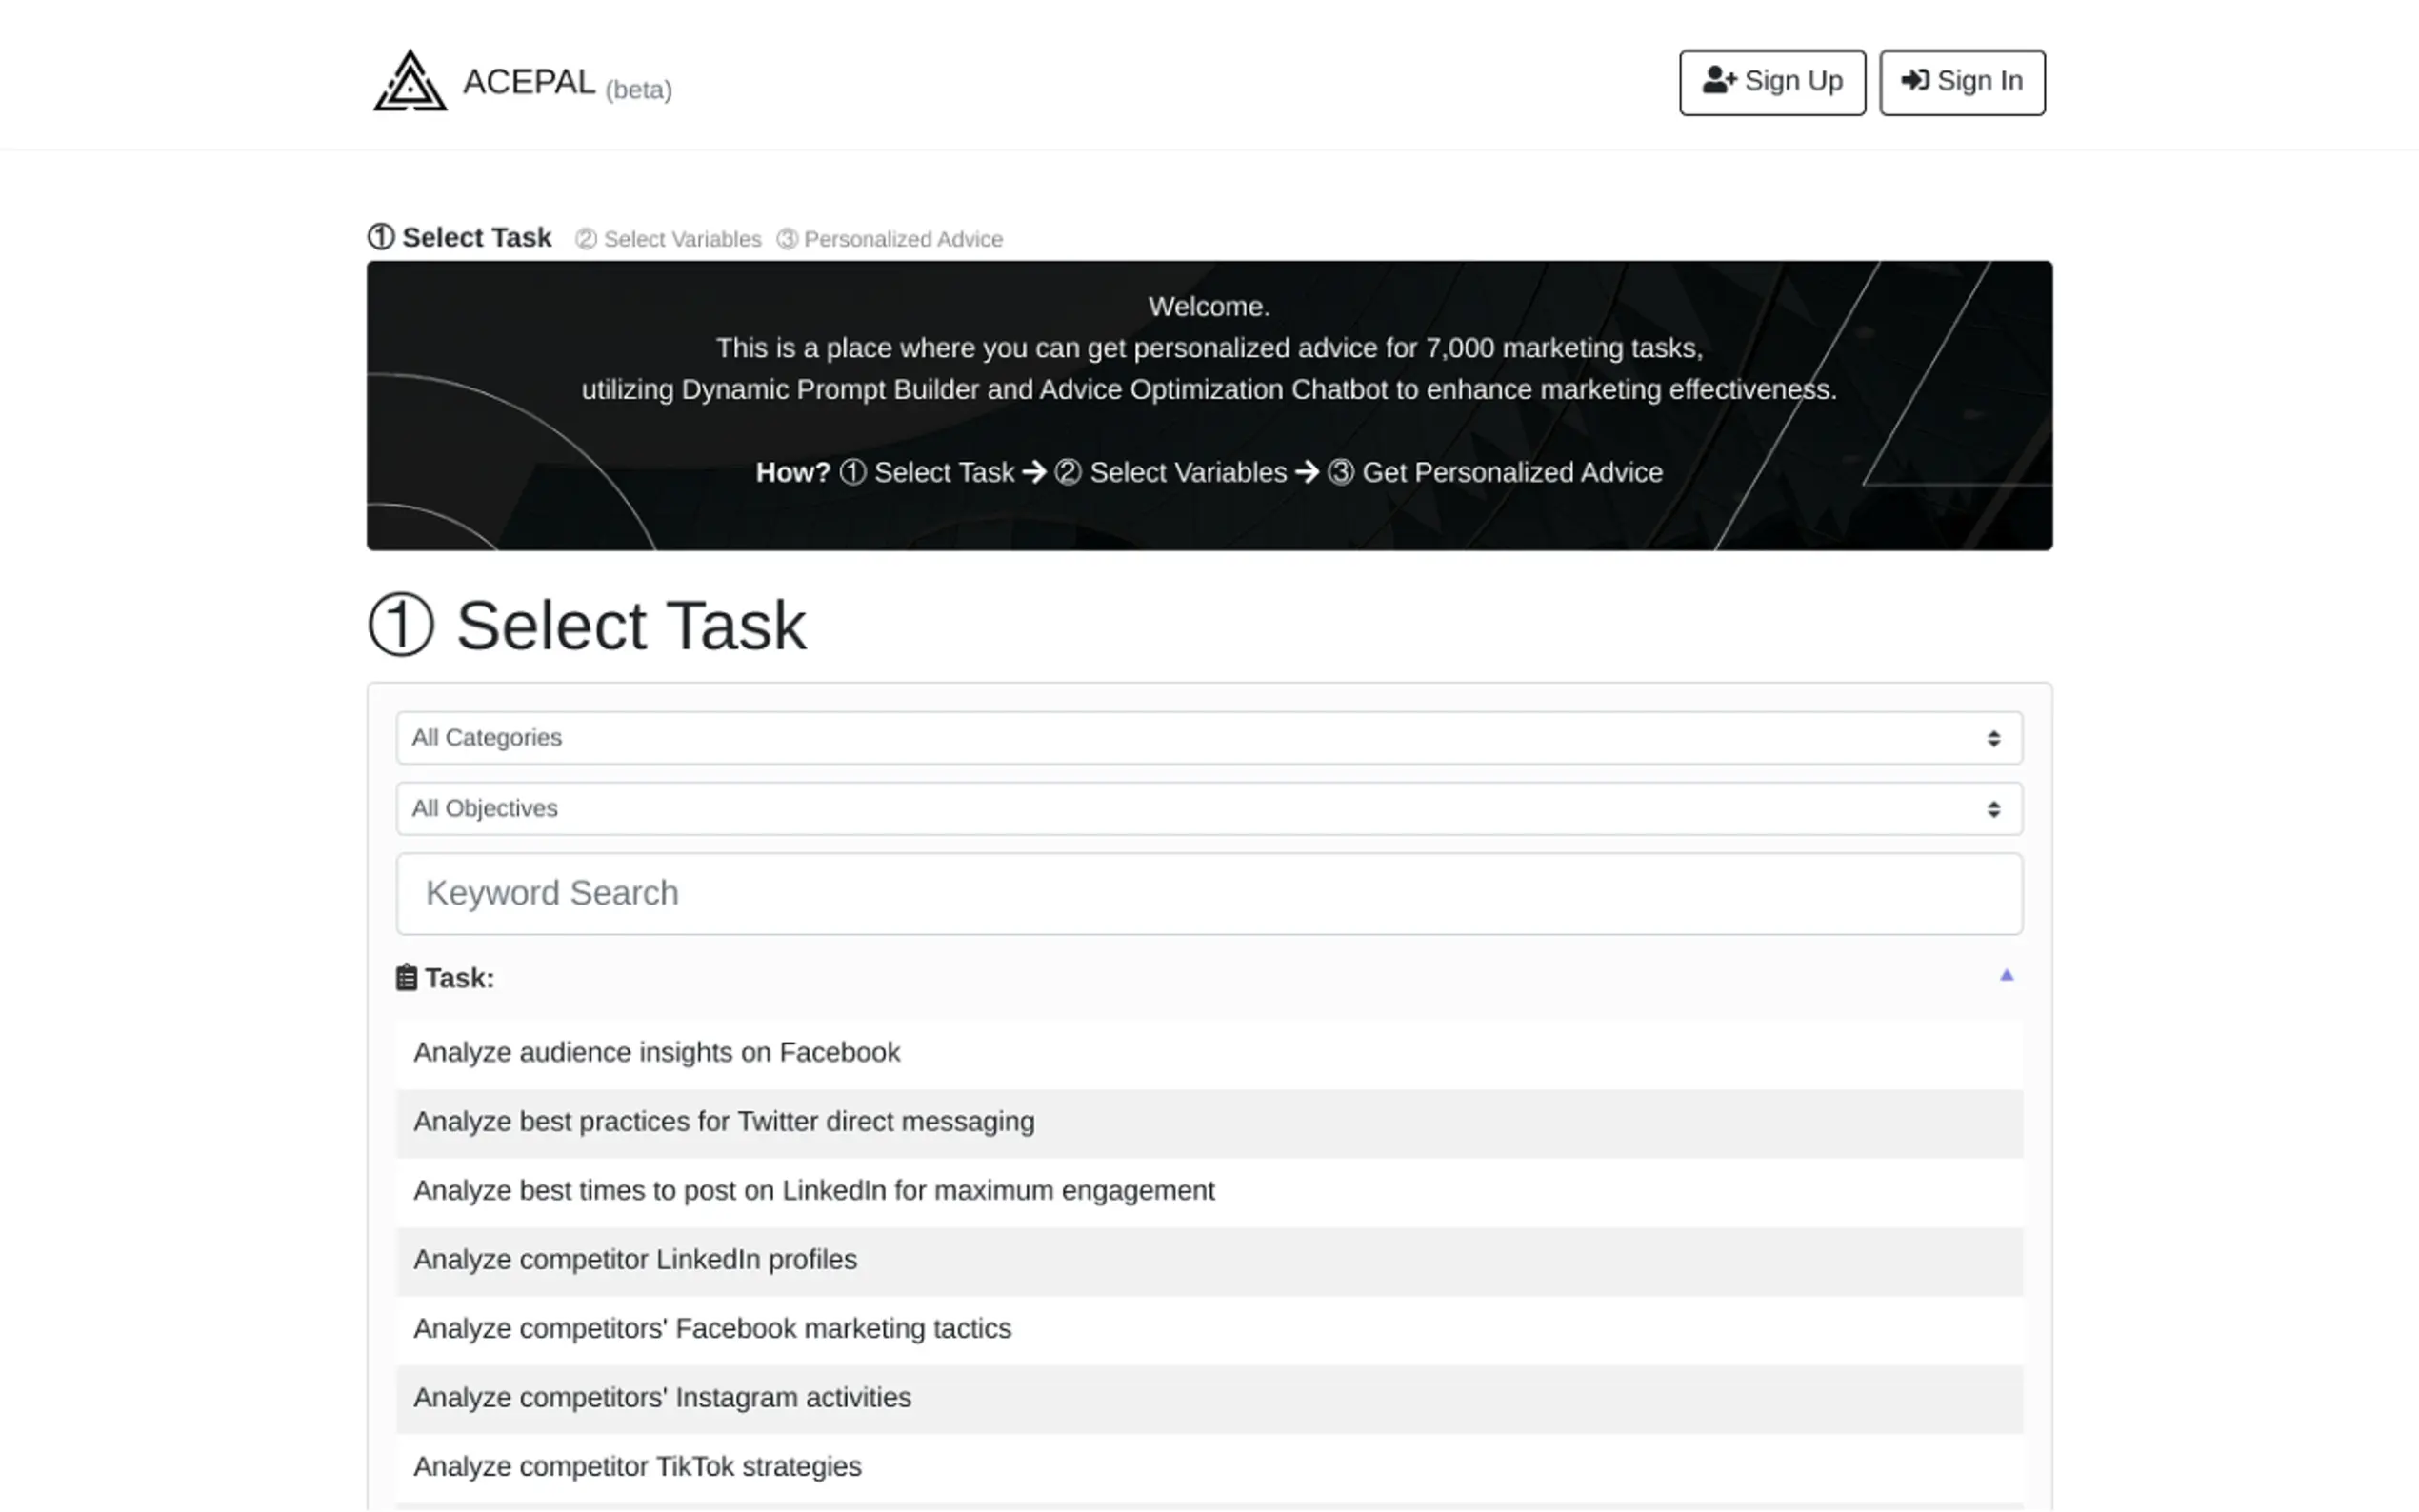Click the ACEPAL triangle logo icon

[x=409, y=81]
